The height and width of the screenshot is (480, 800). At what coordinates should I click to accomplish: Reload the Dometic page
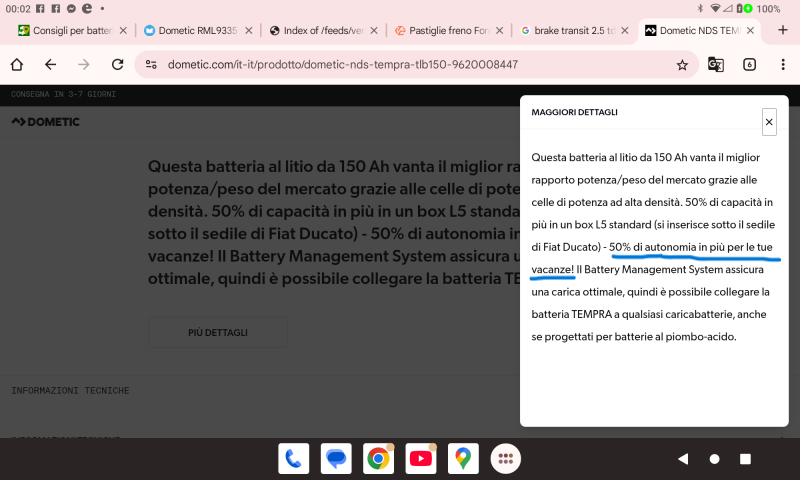(x=117, y=65)
